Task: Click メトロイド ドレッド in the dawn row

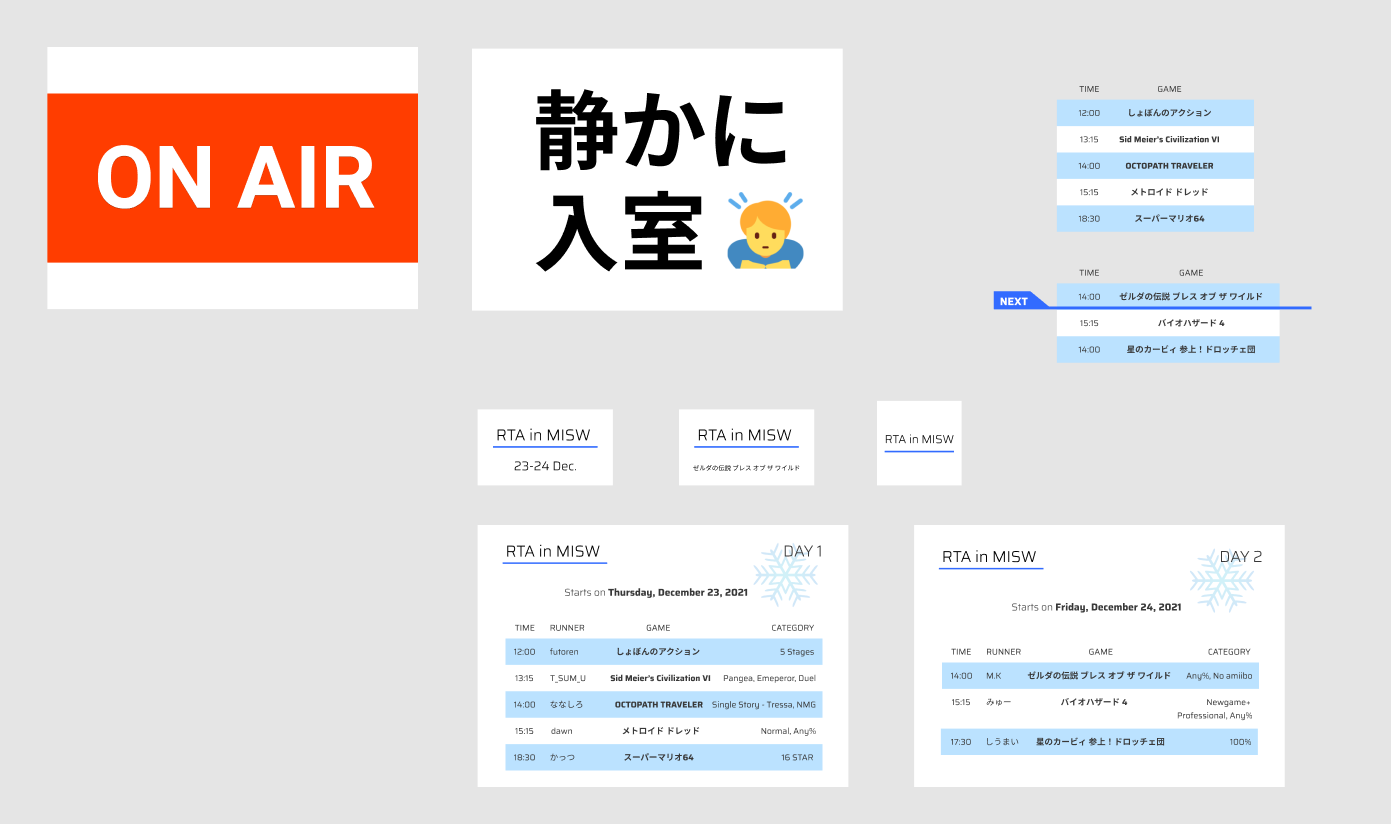Action: (660, 731)
